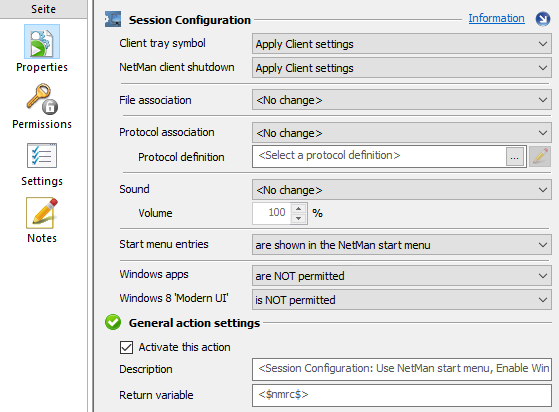This screenshot has width=559, height=412.
Task: Click the Seite column header
Action: pyautogui.click(x=43, y=9)
